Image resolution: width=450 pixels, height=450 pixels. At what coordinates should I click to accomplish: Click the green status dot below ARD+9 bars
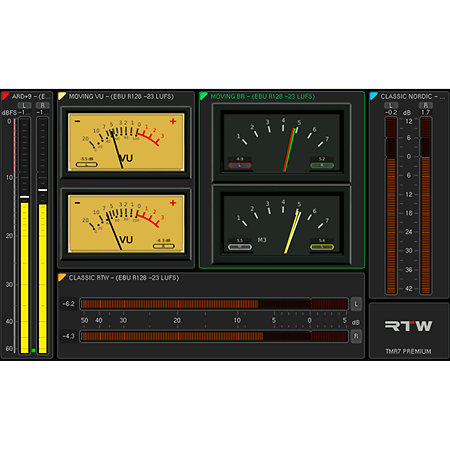click(x=34, y=350)
